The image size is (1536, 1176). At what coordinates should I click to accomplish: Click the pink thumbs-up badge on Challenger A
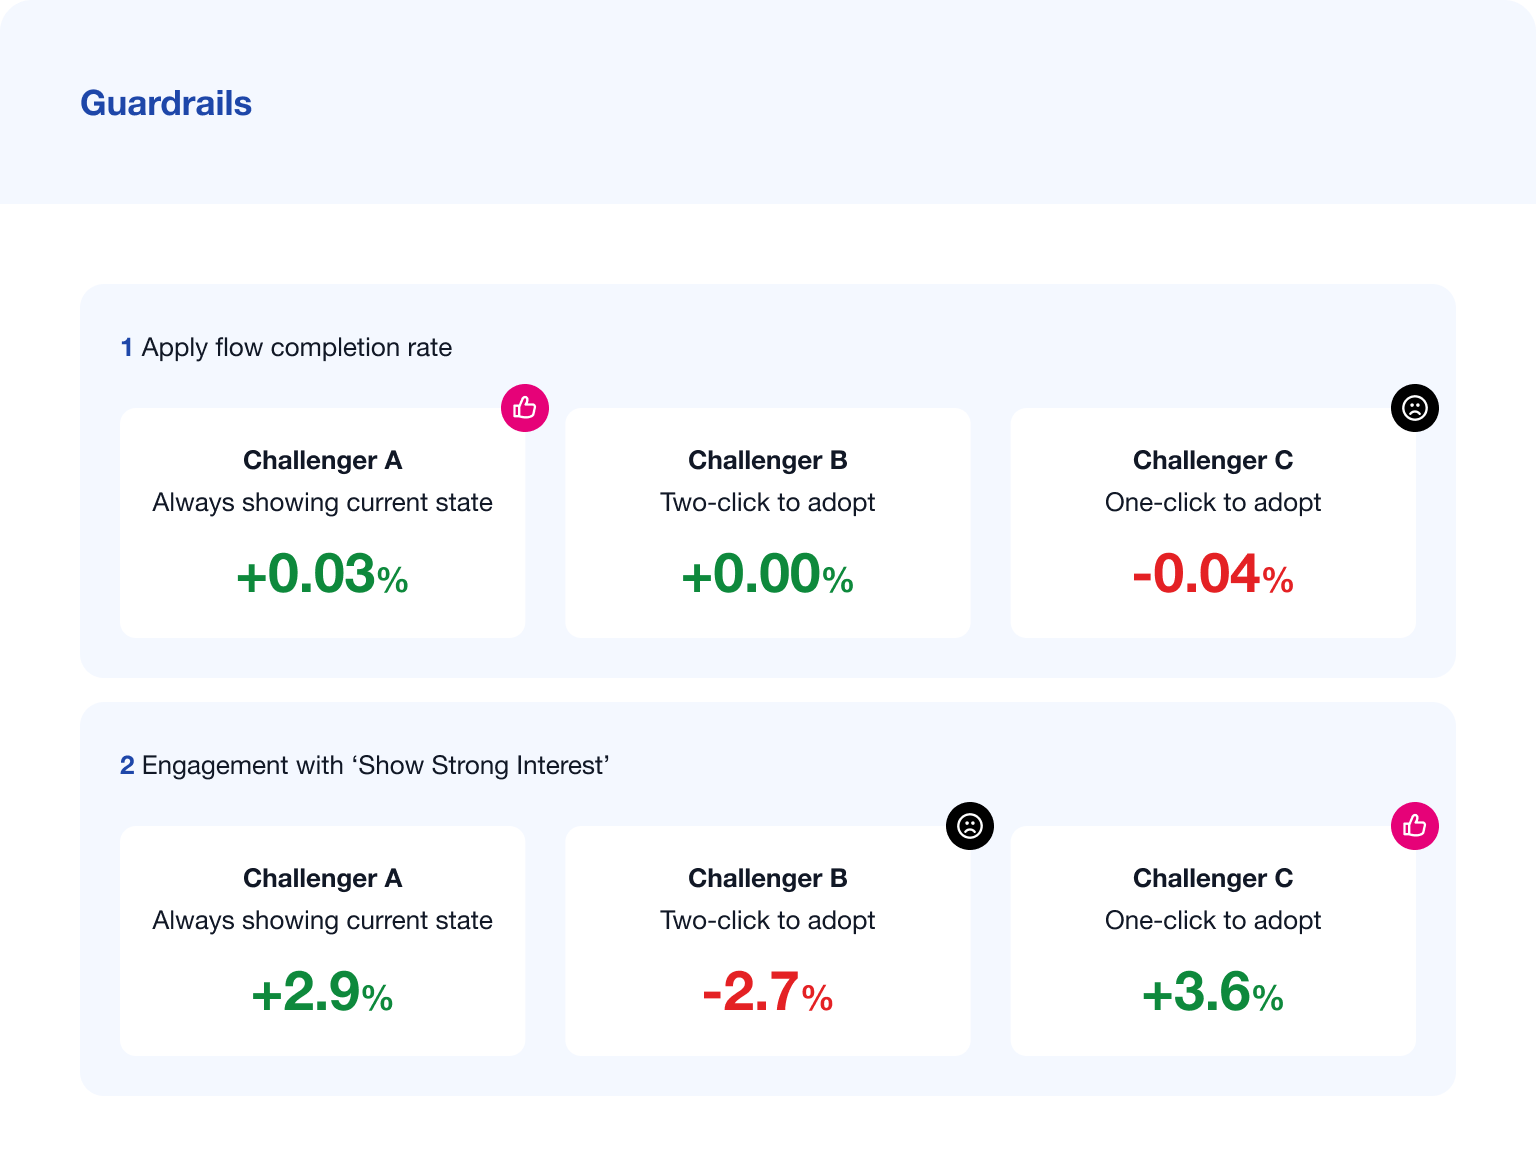pos(525,408)
